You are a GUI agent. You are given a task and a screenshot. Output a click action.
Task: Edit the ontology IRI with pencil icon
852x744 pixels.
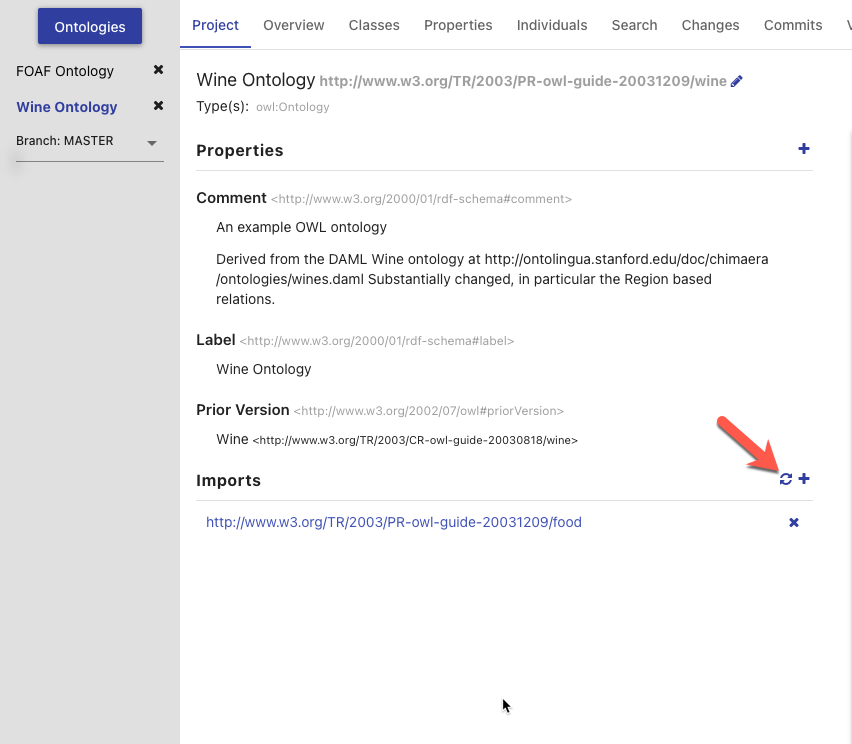coord(737,81)
